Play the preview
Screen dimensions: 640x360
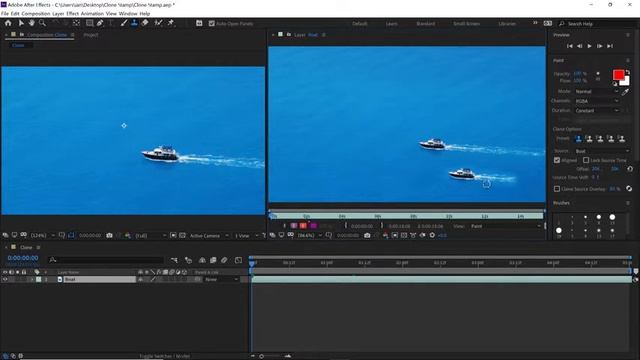point(589,46)
